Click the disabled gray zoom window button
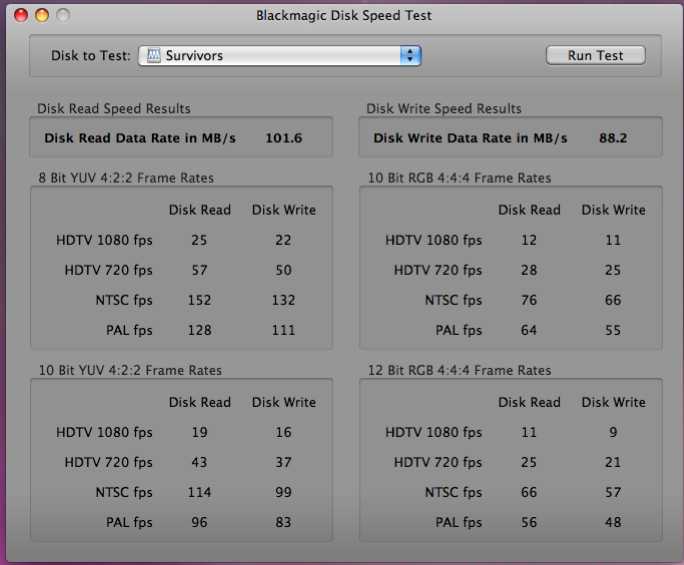Viewport: 684px width, 565px height. click(63, 15)
